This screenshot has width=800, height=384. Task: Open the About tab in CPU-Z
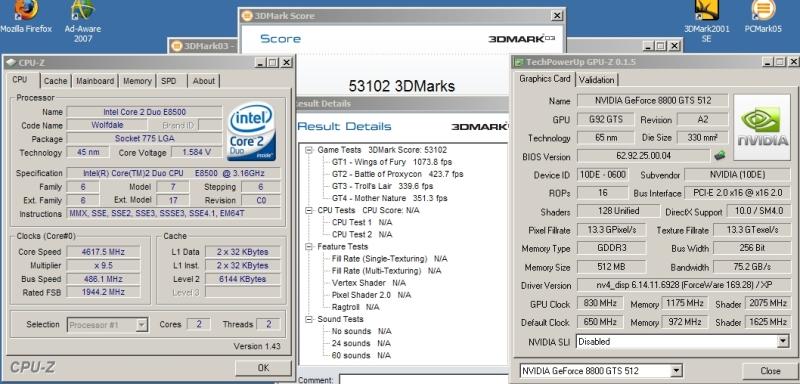(204, 81)
